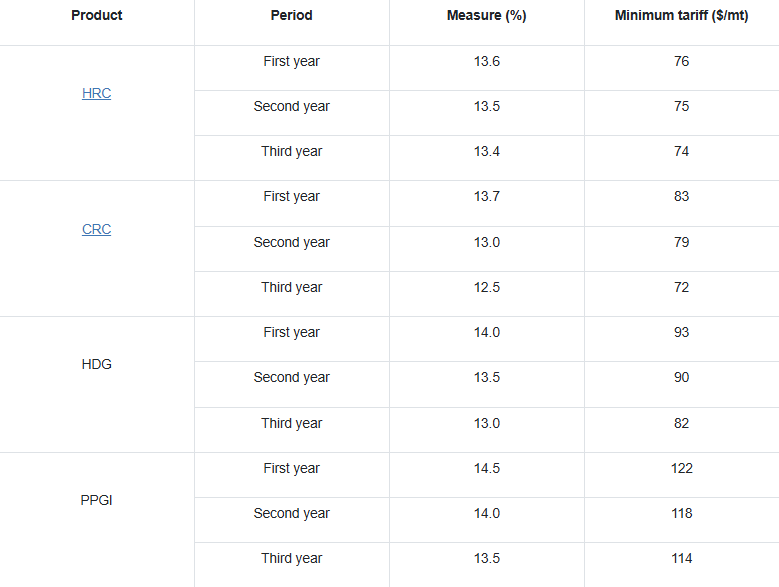Click CRC third year measure 12.5

(x=487, y=287)
